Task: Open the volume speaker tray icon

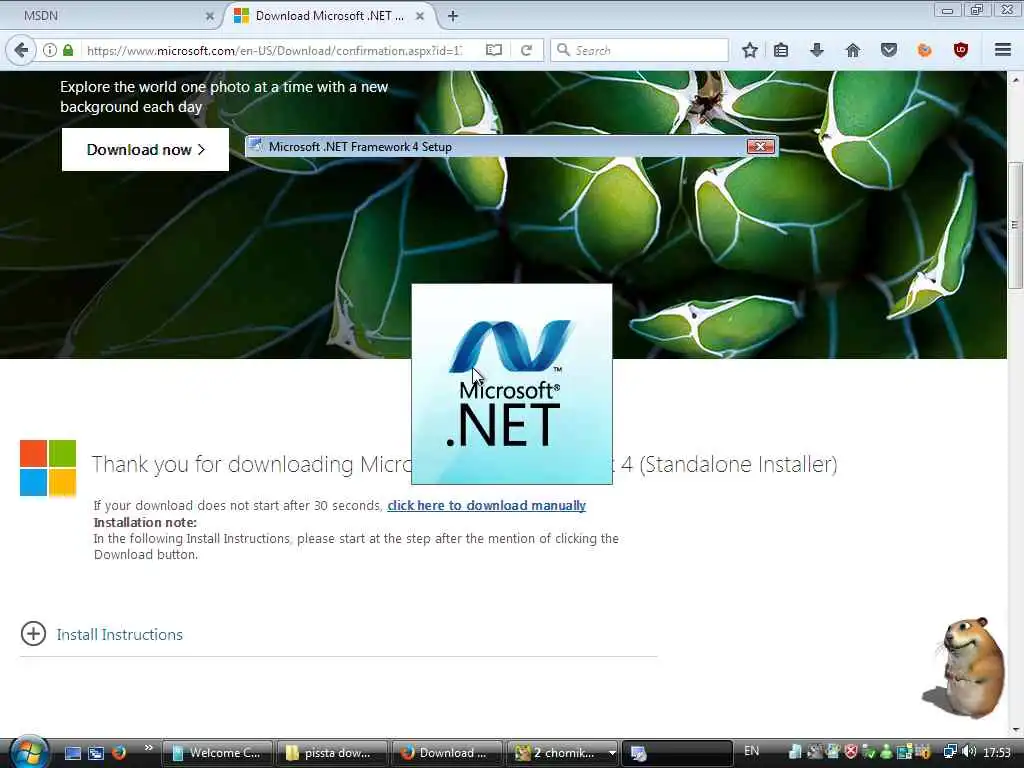Action: (969, 752)
